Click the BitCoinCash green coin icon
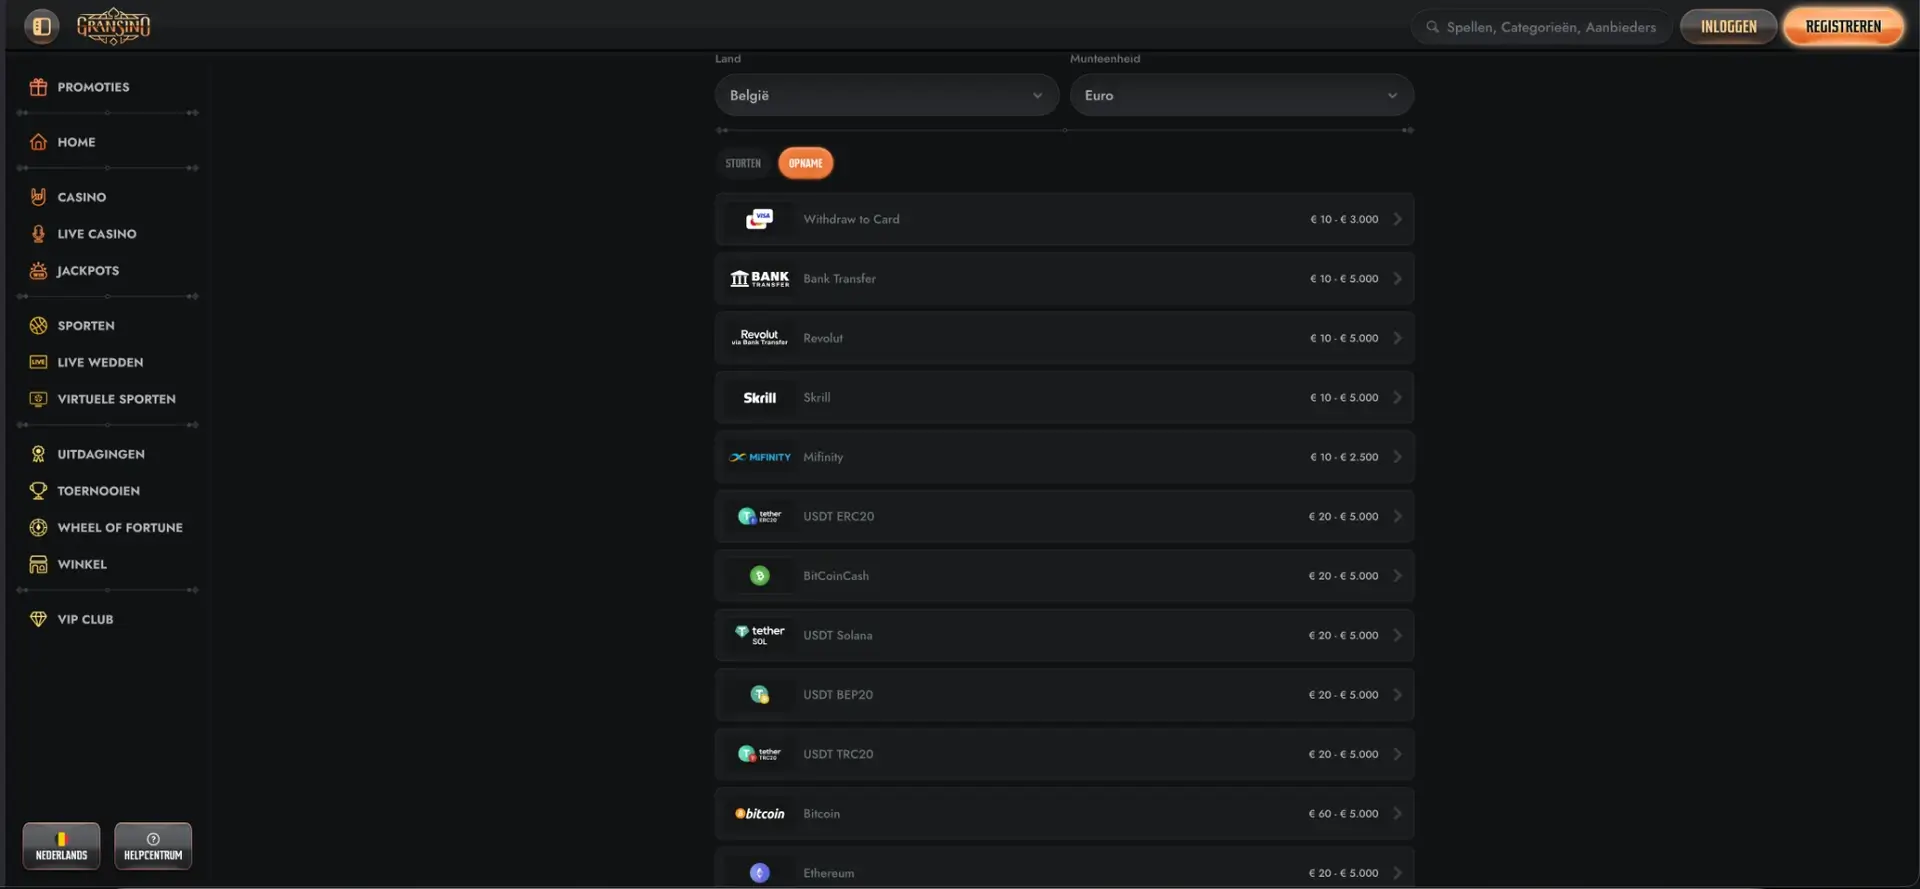This screenshot has width=1920, height=889. click(x=760, y=576)
